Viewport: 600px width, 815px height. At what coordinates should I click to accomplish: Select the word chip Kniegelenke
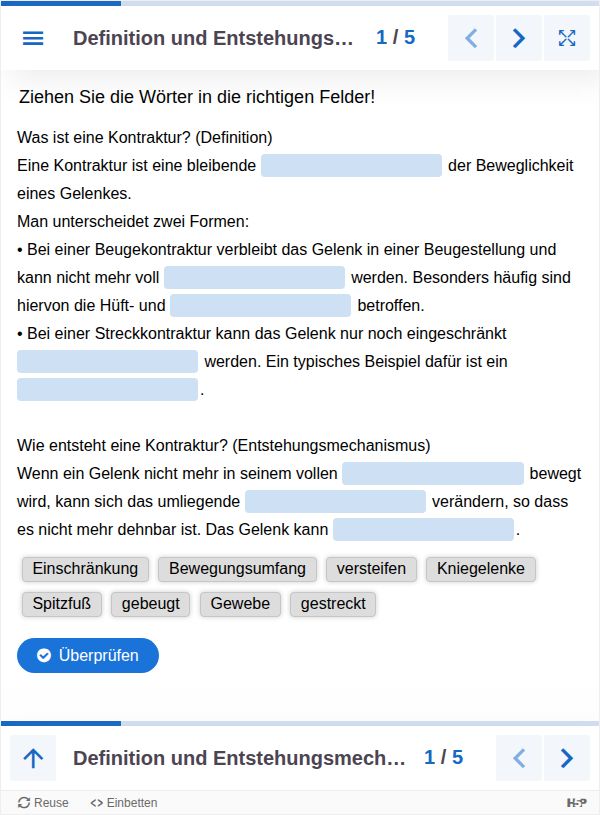pyautogui.click(x=481, y=569)
